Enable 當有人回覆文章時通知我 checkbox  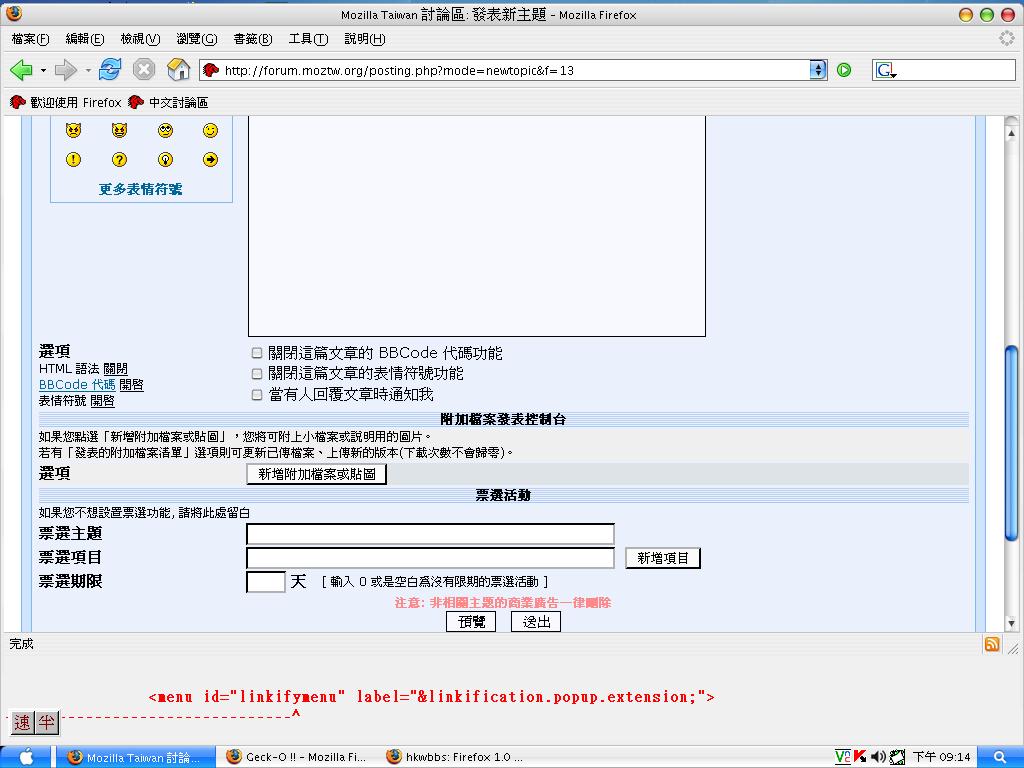click(257, 394)
